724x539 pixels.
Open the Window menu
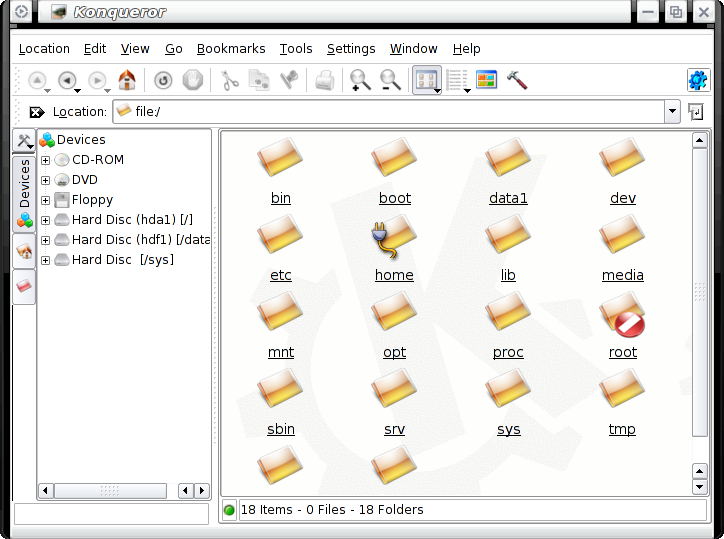click(x=414, y=48)
